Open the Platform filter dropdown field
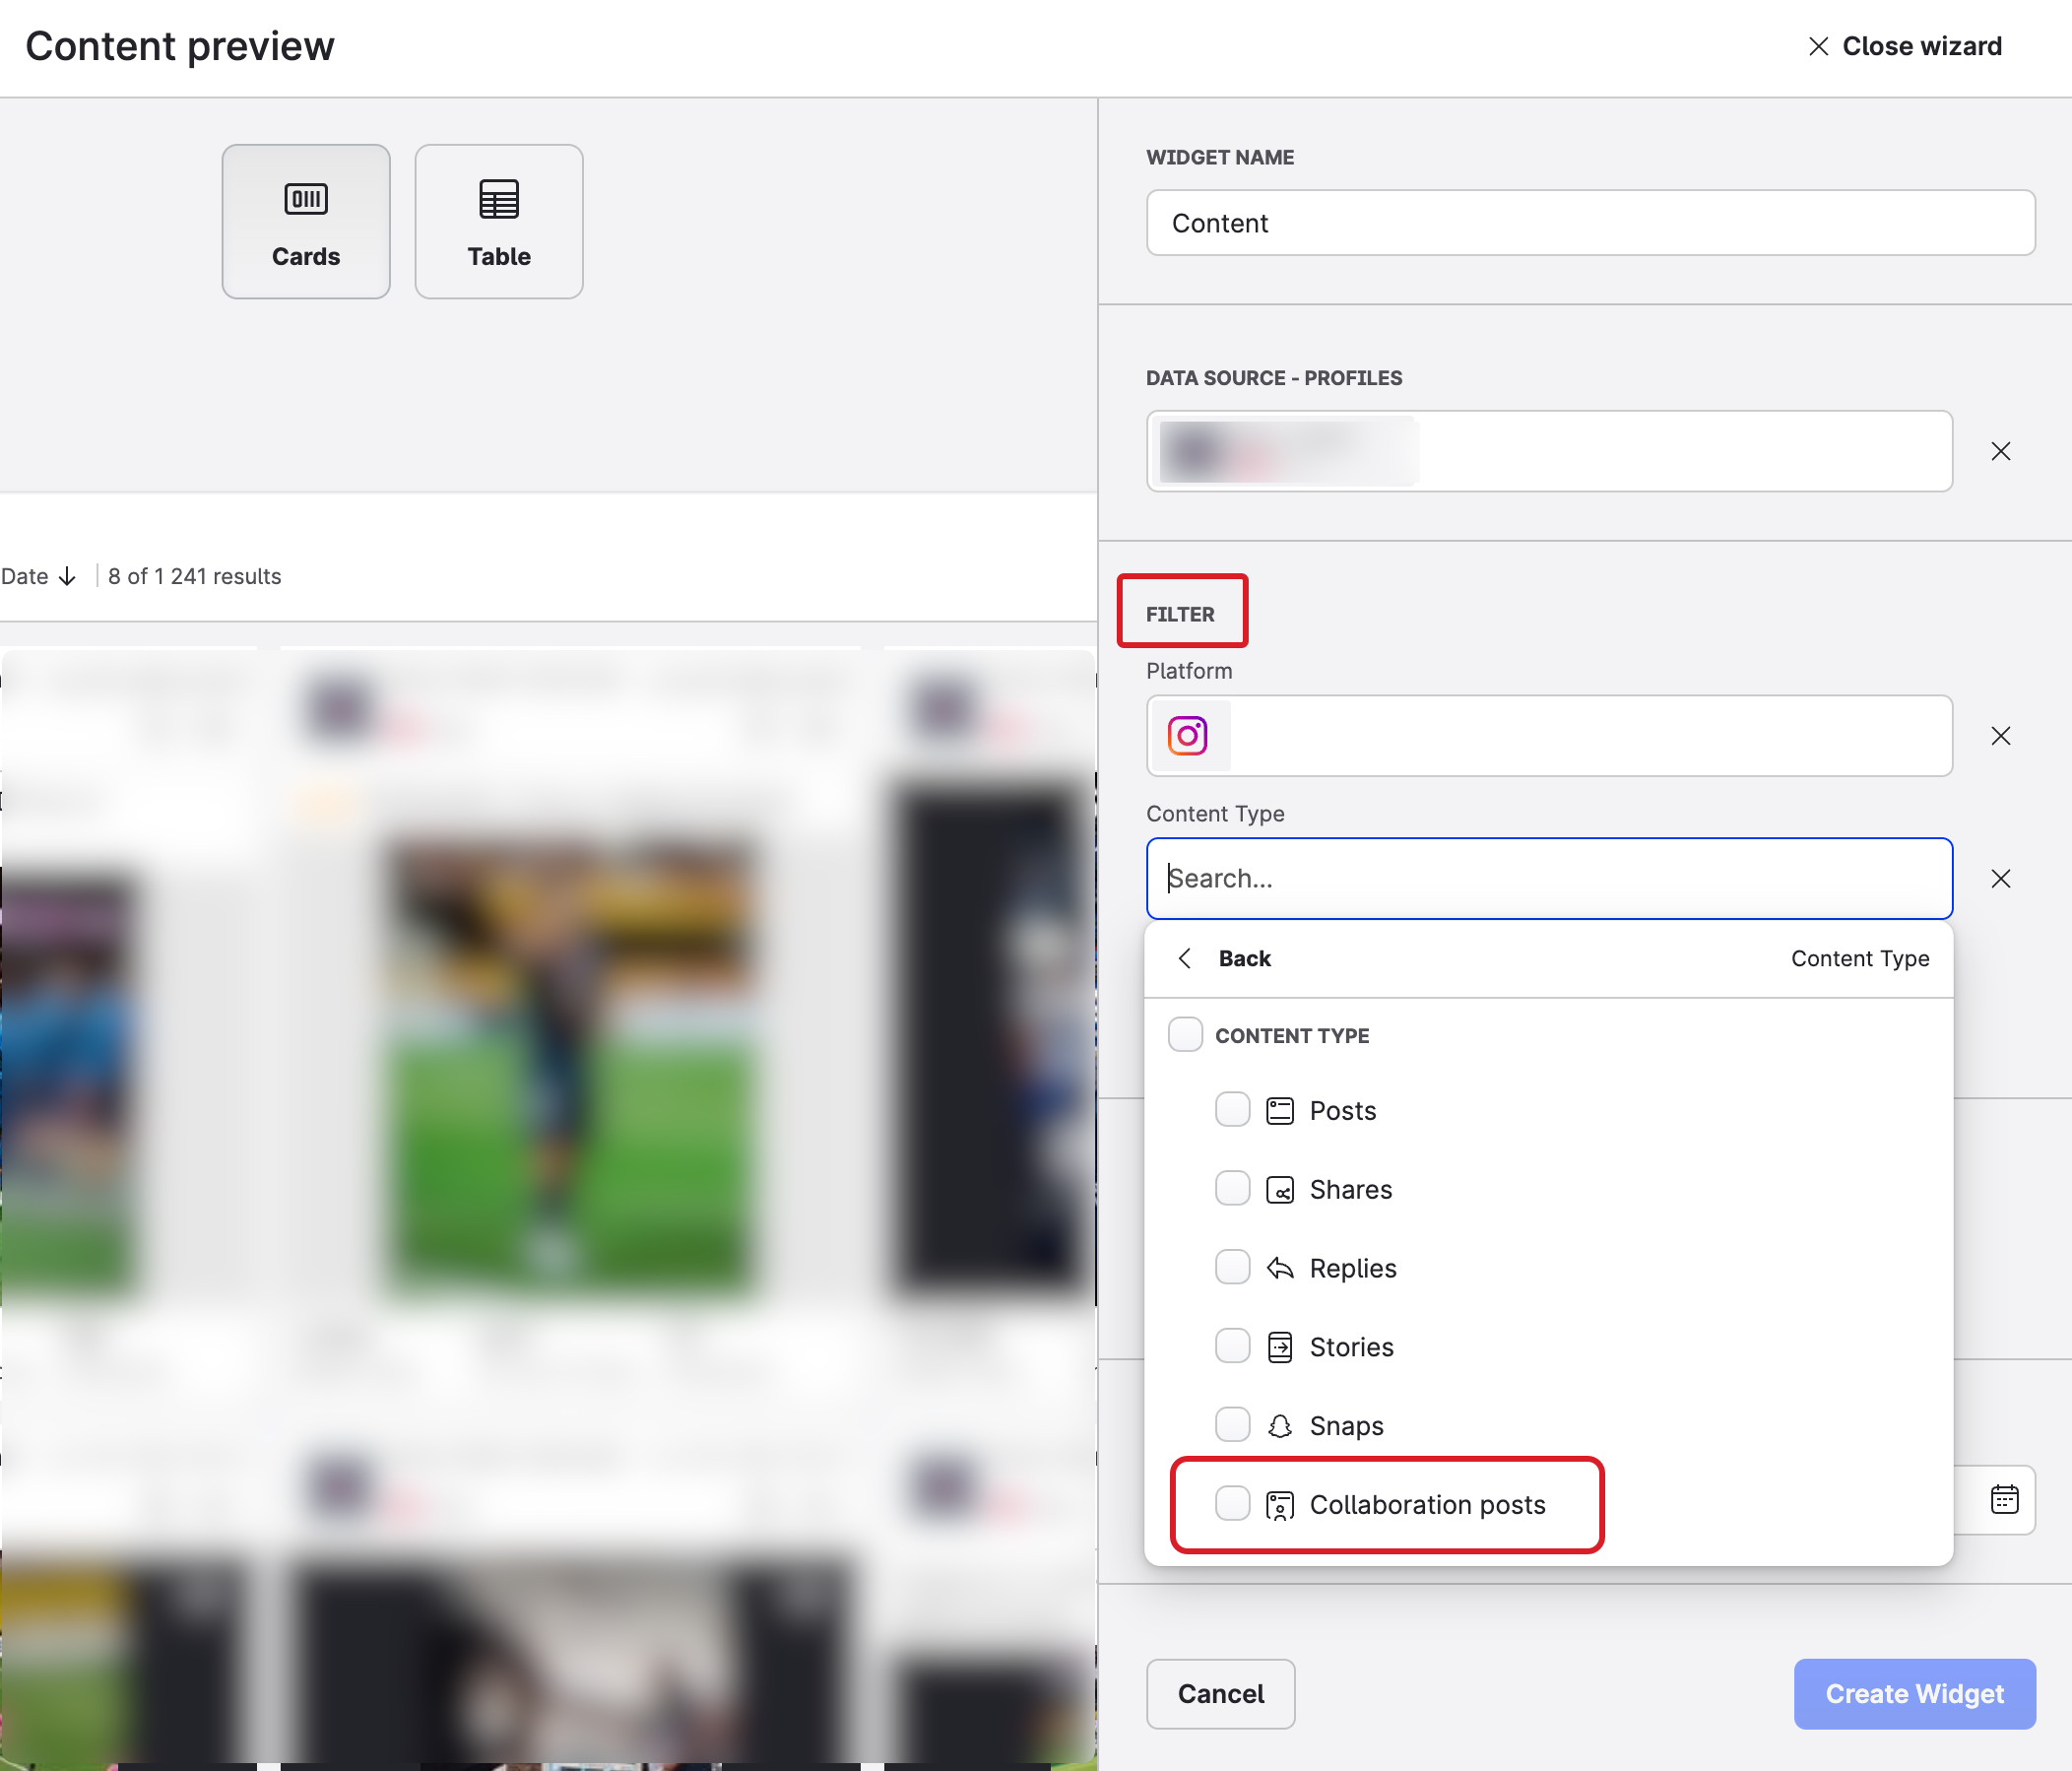Screen dimensions: 2072x1771 pyautogui.click(x=1590, y=736)
